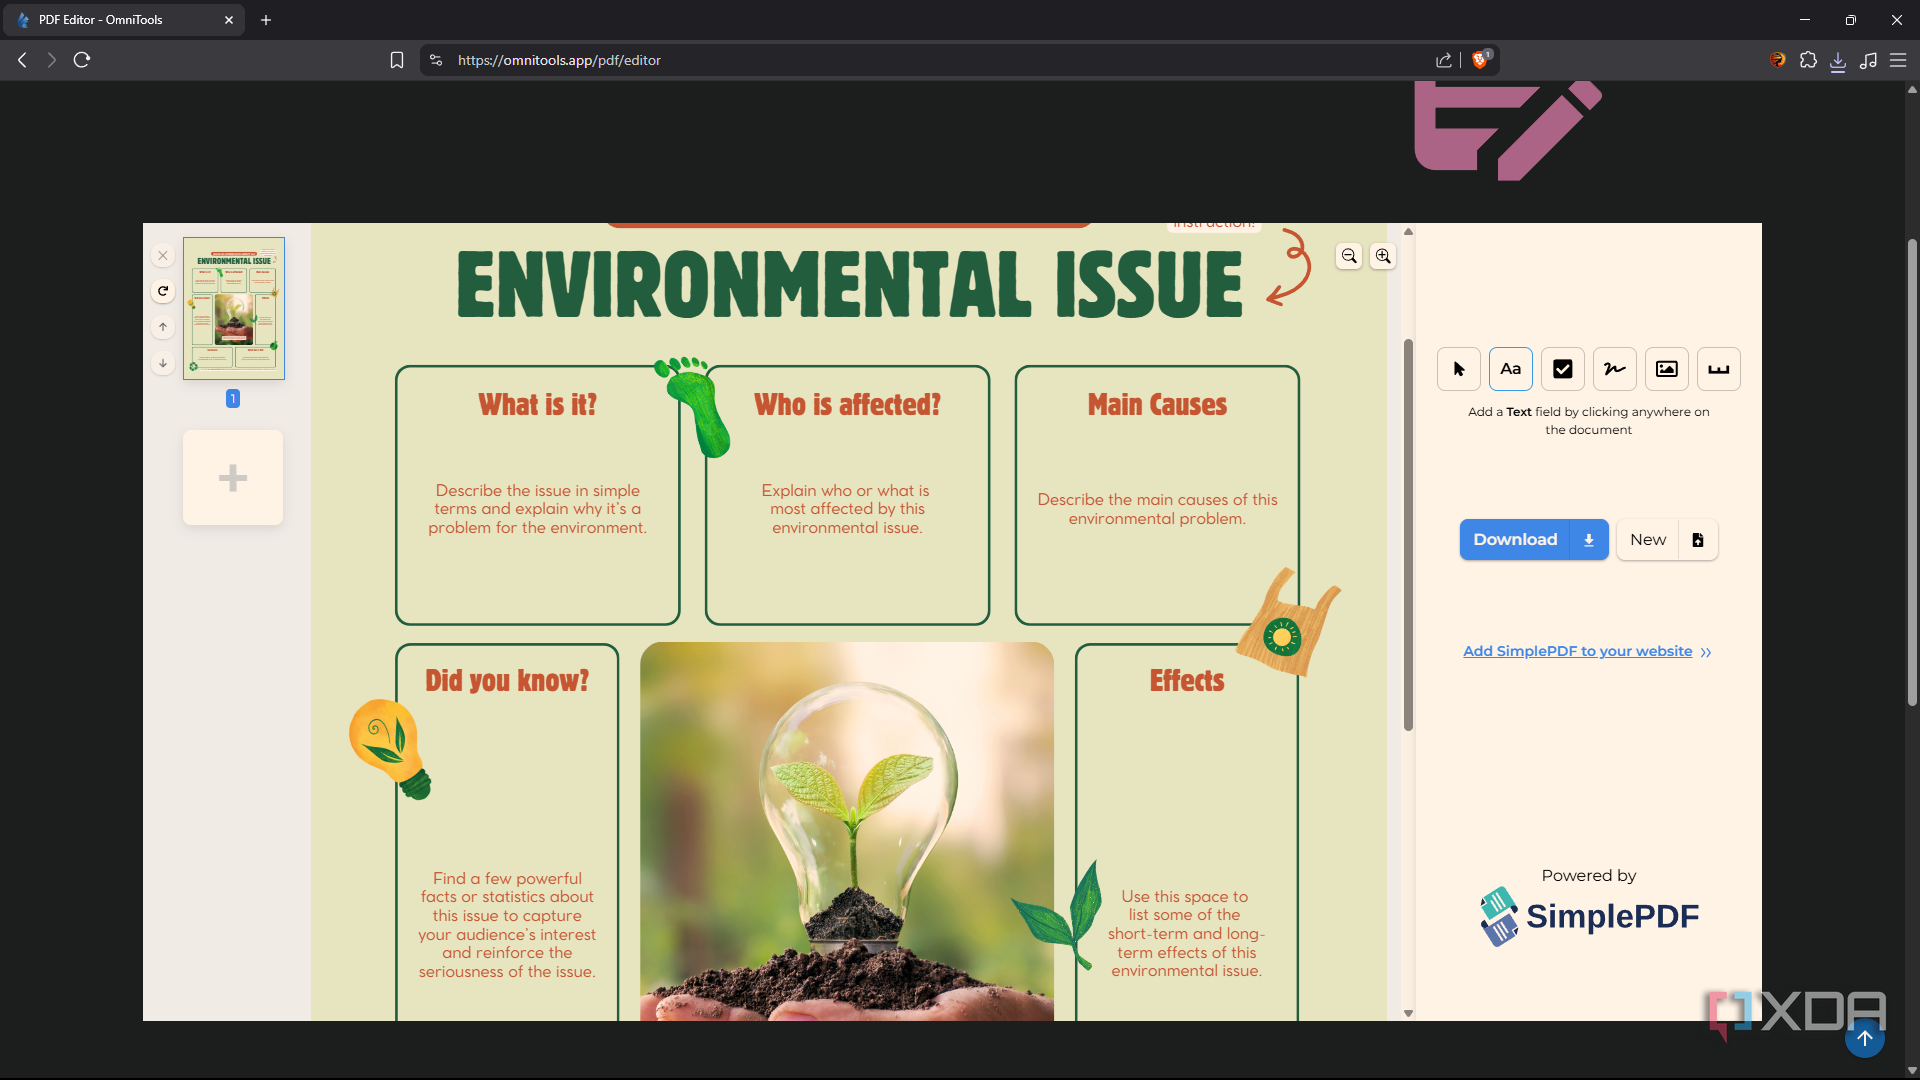Image resolution: width=1920 pixels, height=1080 pixels.
Task: Click the 'Effects' heading
Action: tap(1187, 681)
